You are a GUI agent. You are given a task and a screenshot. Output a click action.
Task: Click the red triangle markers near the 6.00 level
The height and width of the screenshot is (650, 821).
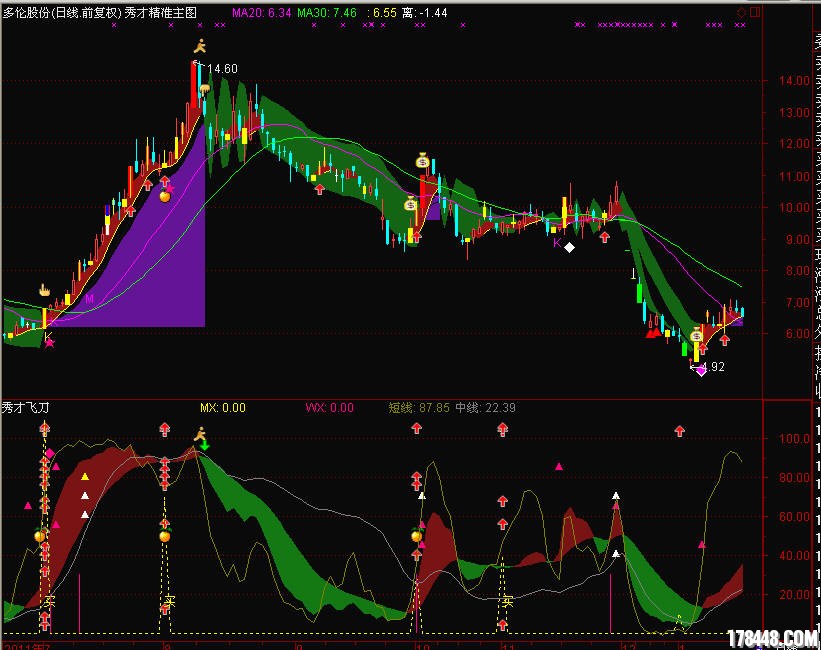pos(653,332)
